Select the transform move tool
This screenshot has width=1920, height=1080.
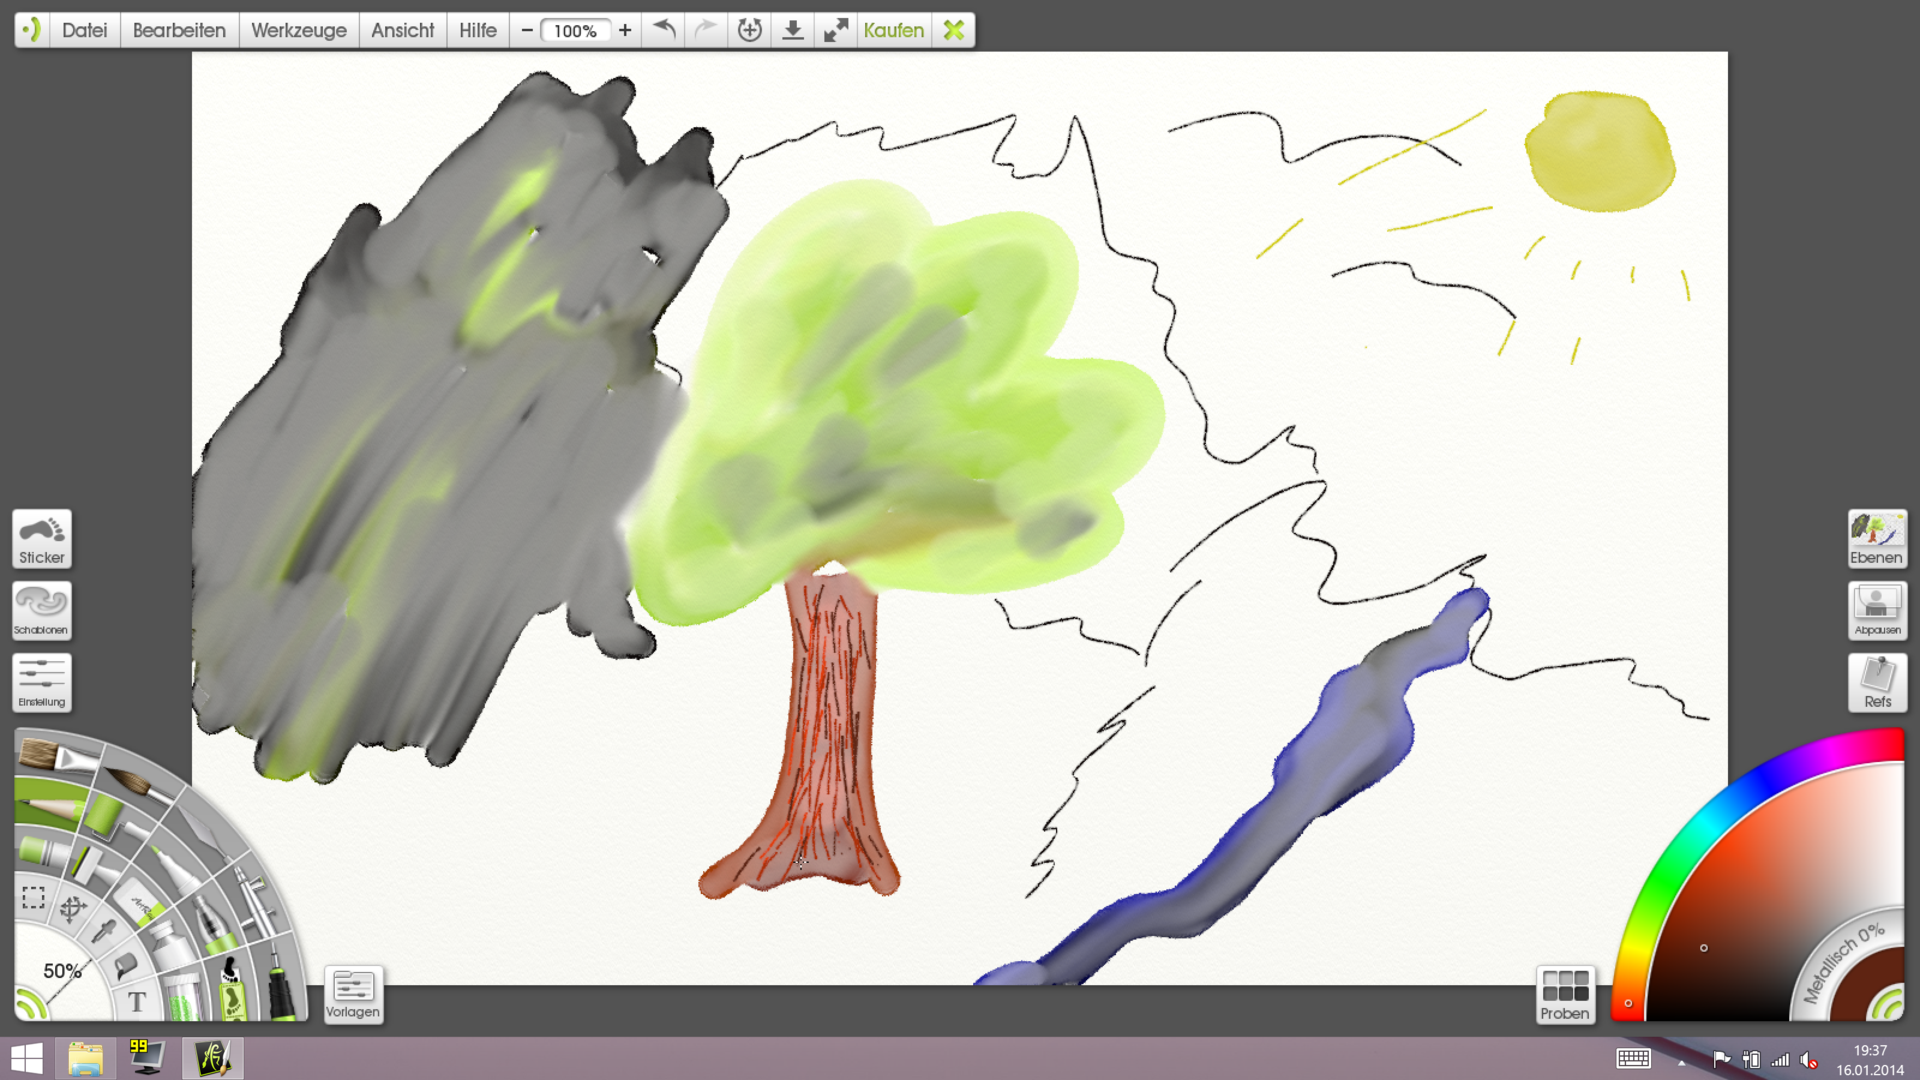pos(73,909)
